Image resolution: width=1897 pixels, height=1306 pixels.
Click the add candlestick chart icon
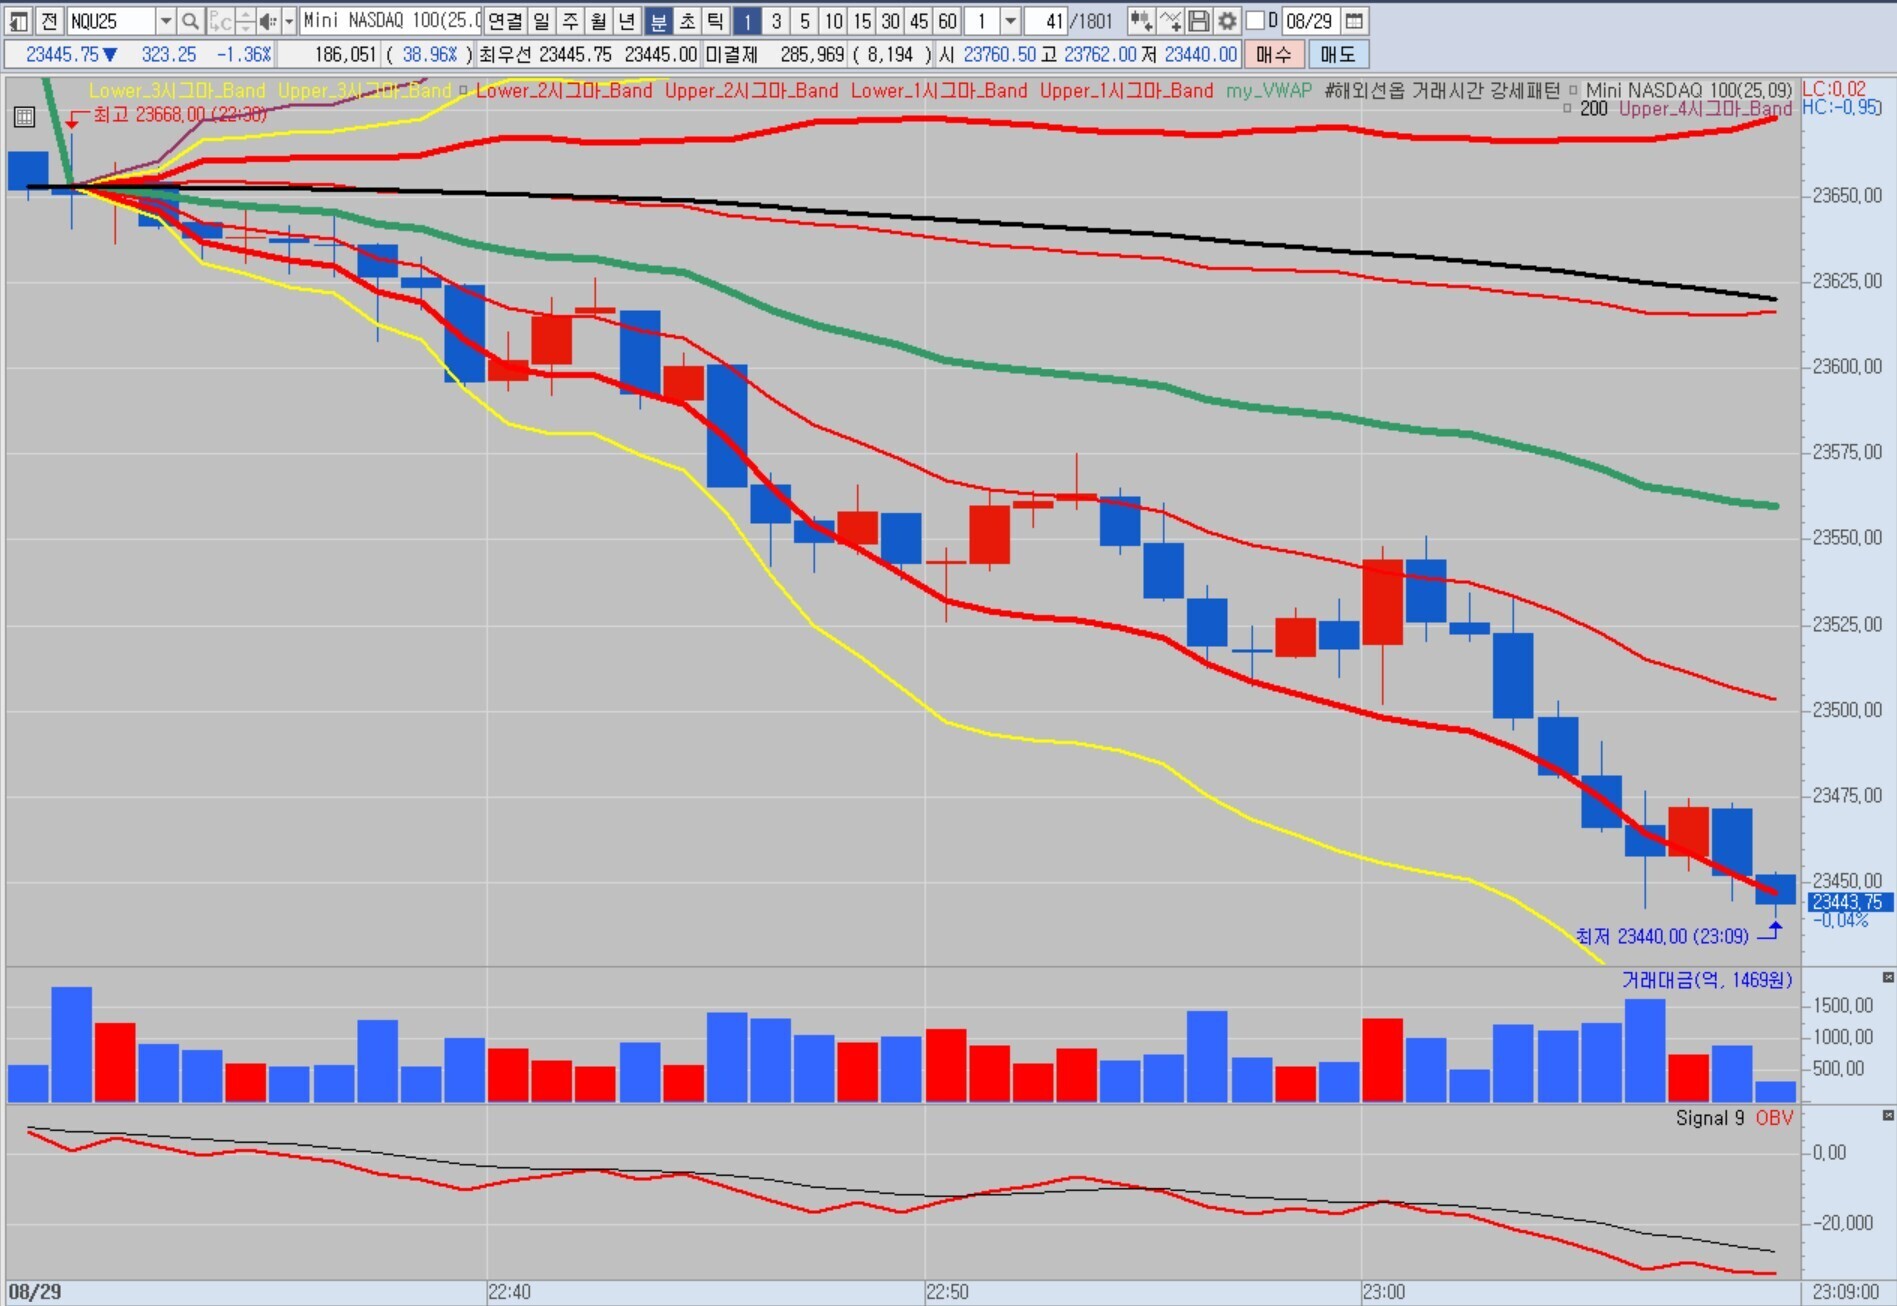tap(1141, 21)
